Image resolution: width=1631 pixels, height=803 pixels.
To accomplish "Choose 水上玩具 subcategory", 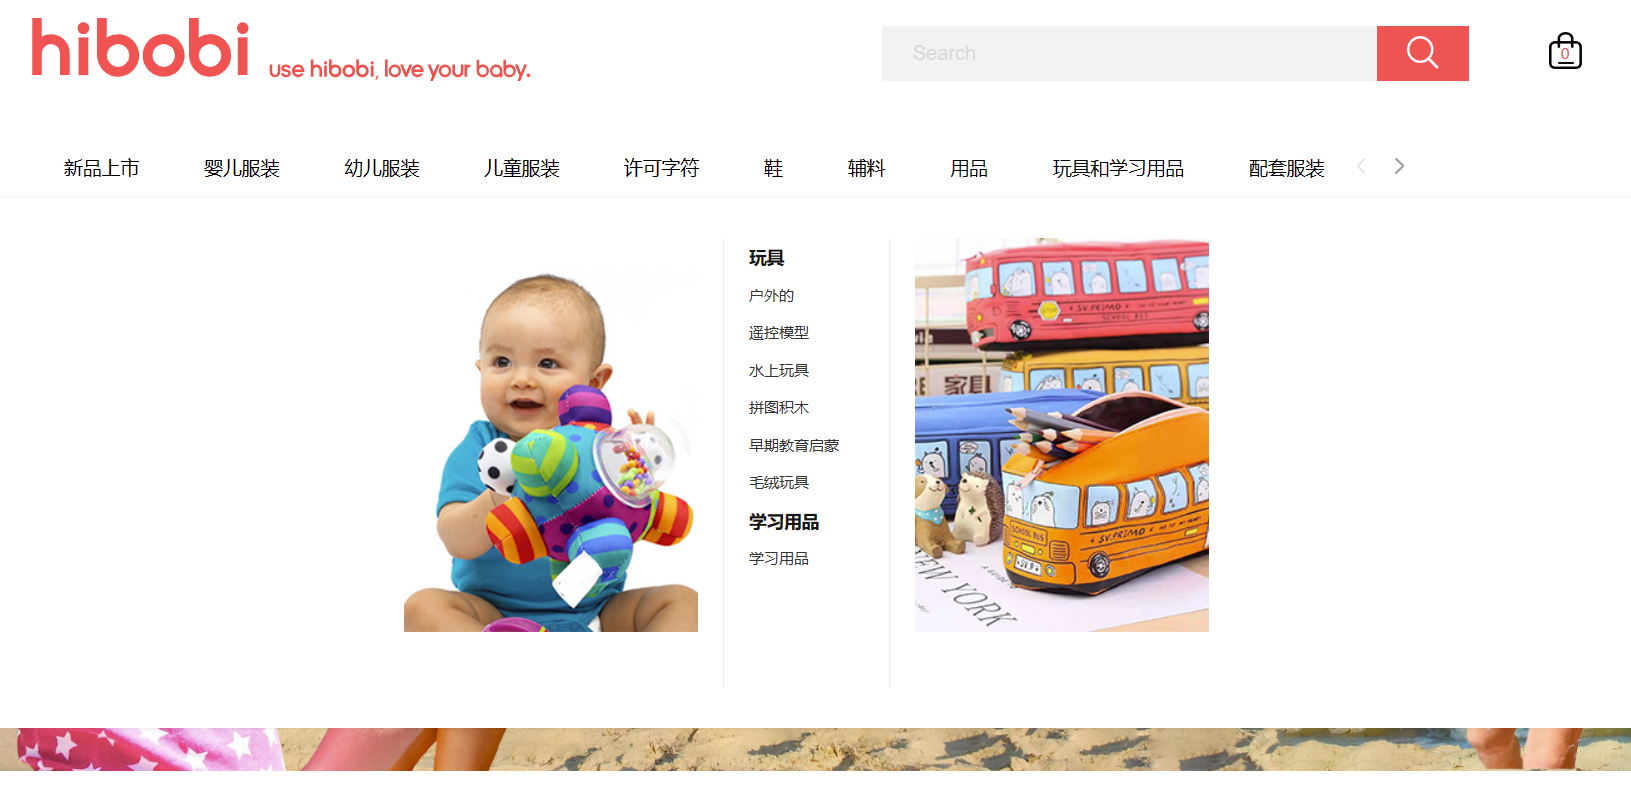I will click(779, 371).
